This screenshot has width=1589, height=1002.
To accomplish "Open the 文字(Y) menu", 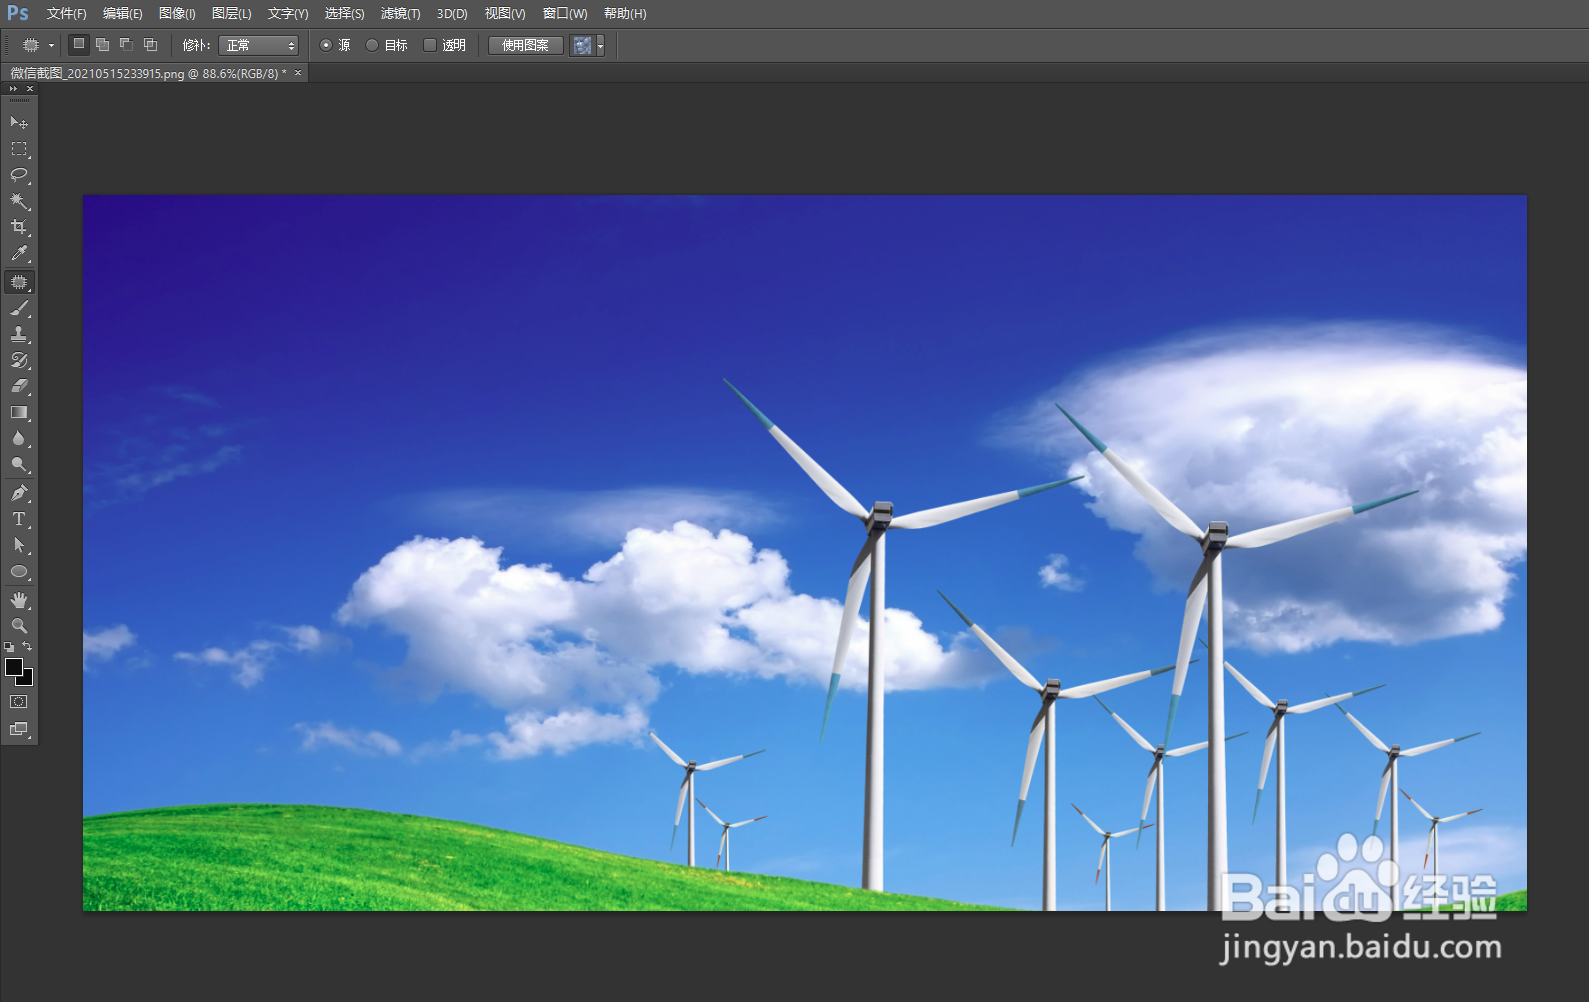I will coord(288,14).
